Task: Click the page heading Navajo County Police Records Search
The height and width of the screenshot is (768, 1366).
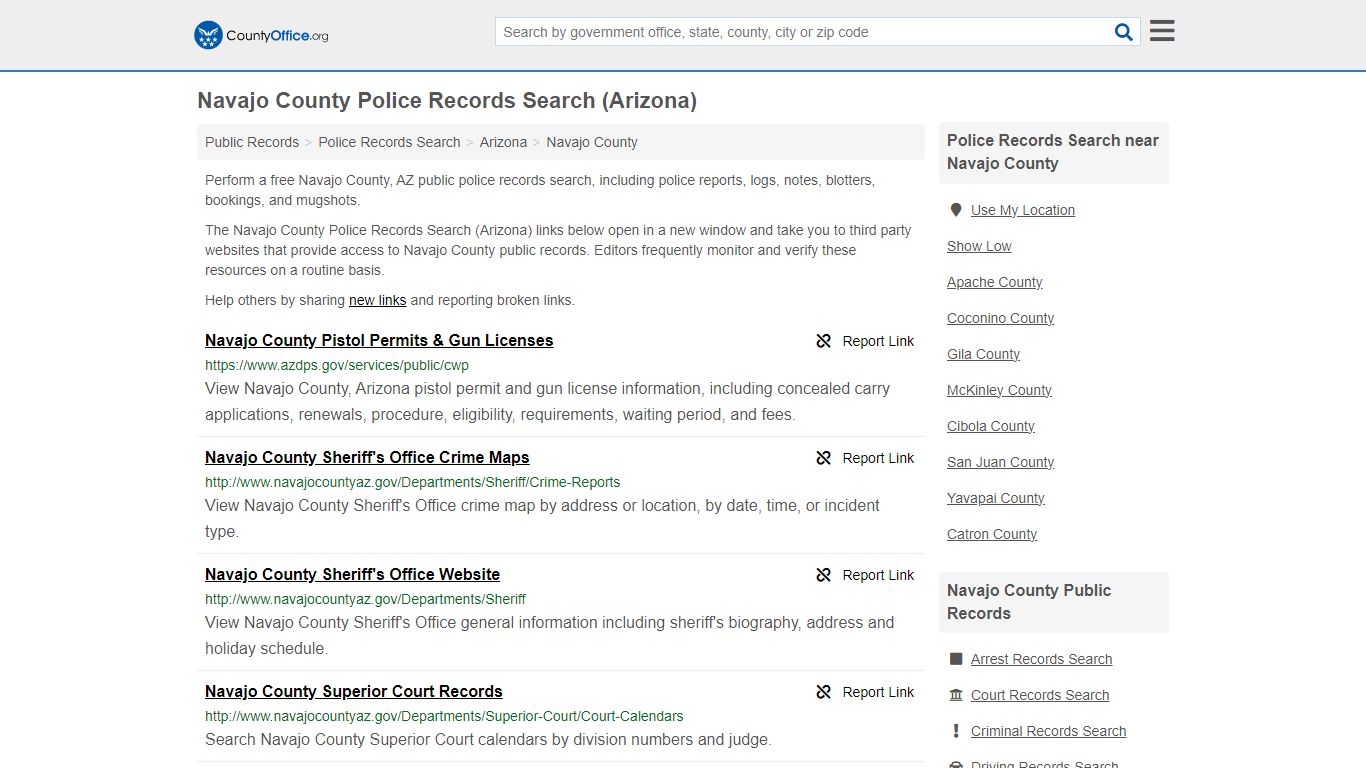Action: coord(447,100)
